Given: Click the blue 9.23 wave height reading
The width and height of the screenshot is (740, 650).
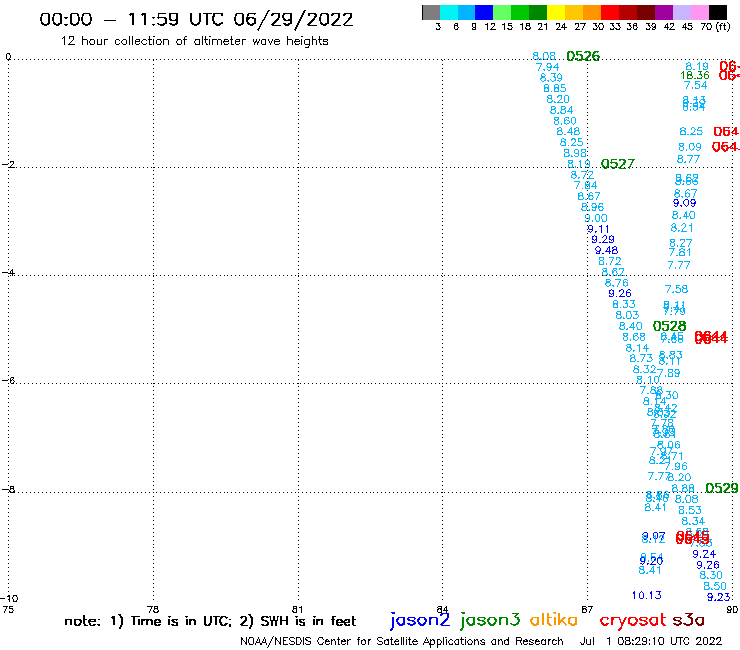Looking at the screenshot, I should click(719, 597).
